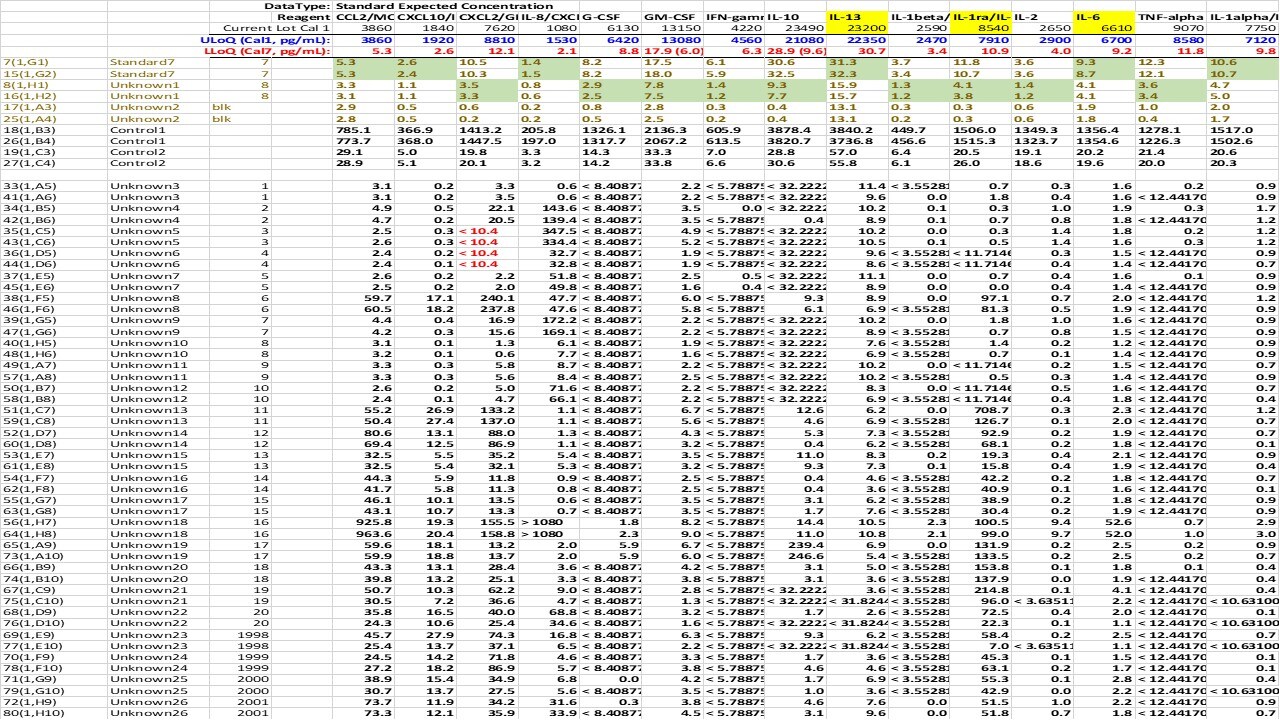Select the '52.6' IL-6 value
Image resolution: width=1280 pixels, height=720 pixels.
(x=1120, y=521)
